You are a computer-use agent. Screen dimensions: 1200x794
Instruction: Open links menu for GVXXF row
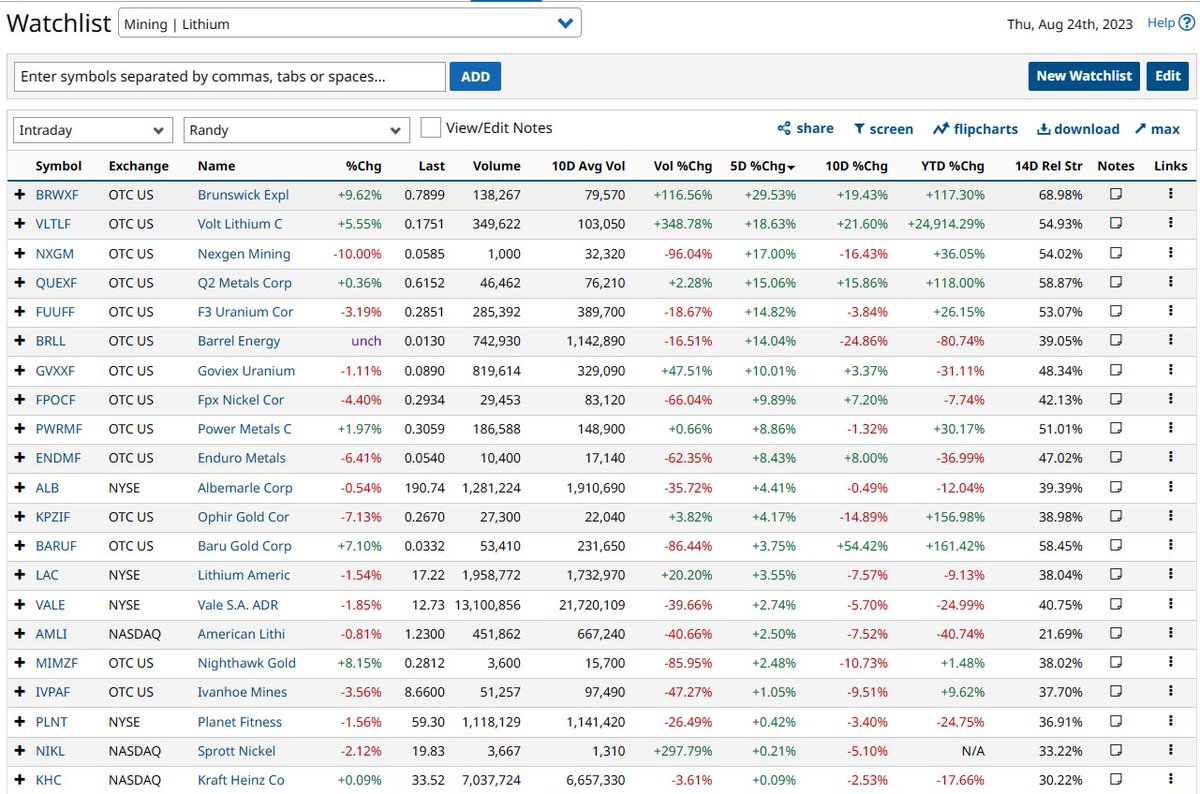coord(1170,370)
